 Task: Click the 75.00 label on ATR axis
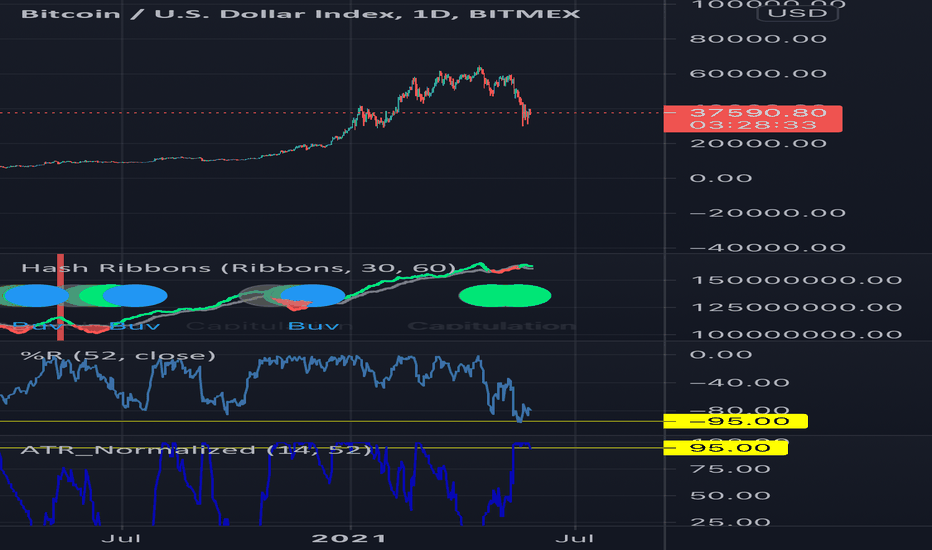[x=731, y=469]
